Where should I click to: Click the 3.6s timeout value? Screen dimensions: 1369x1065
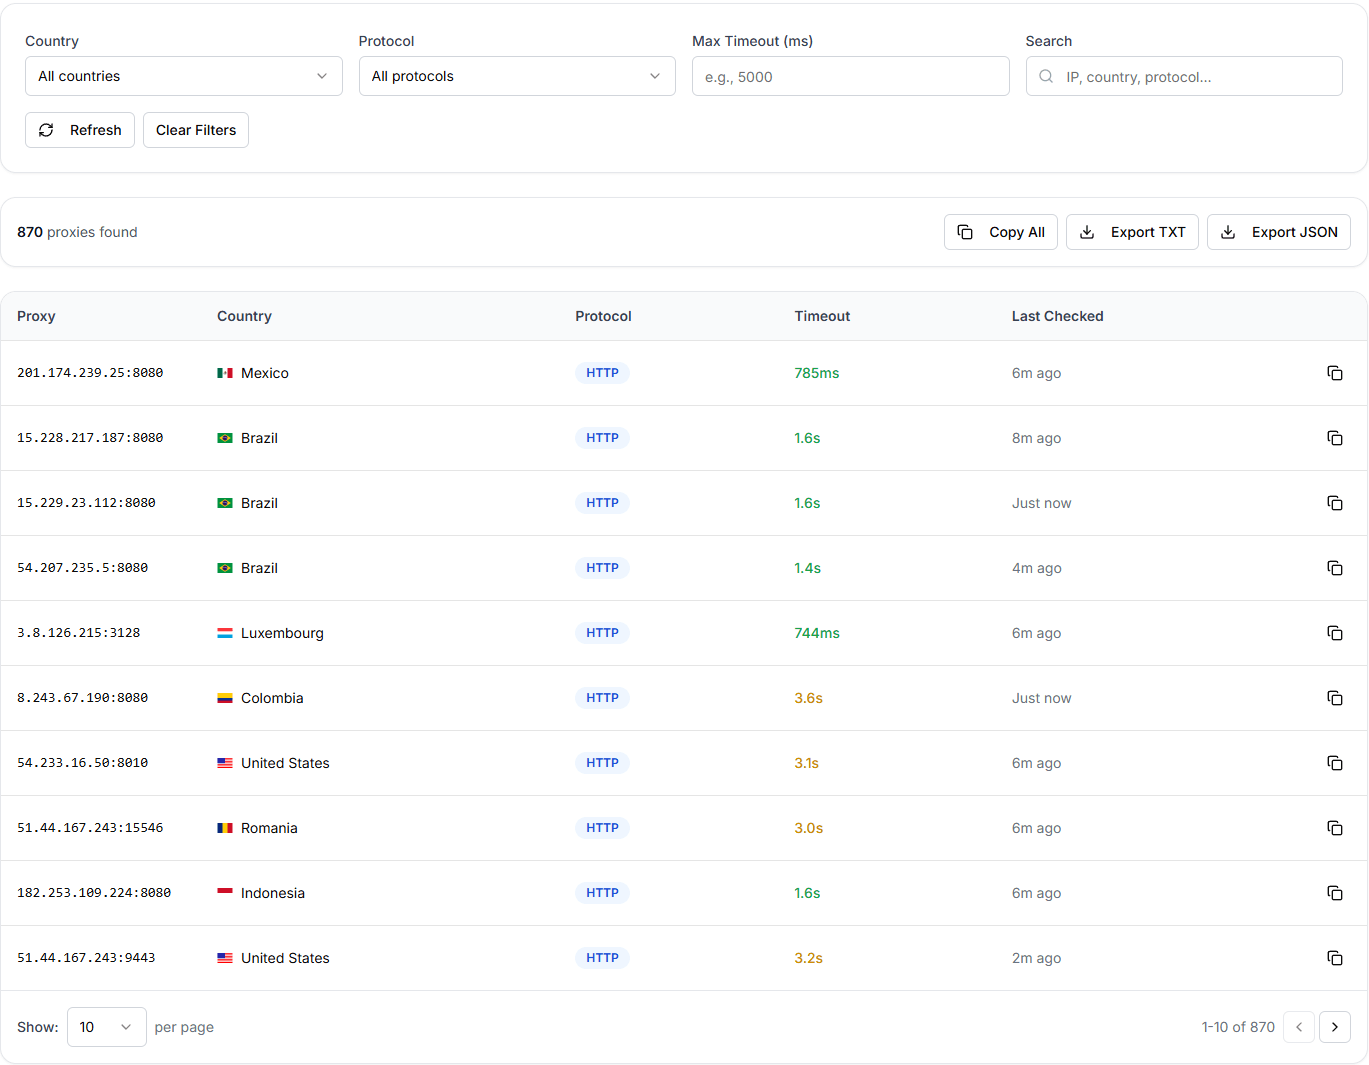(x=809, y=698)
